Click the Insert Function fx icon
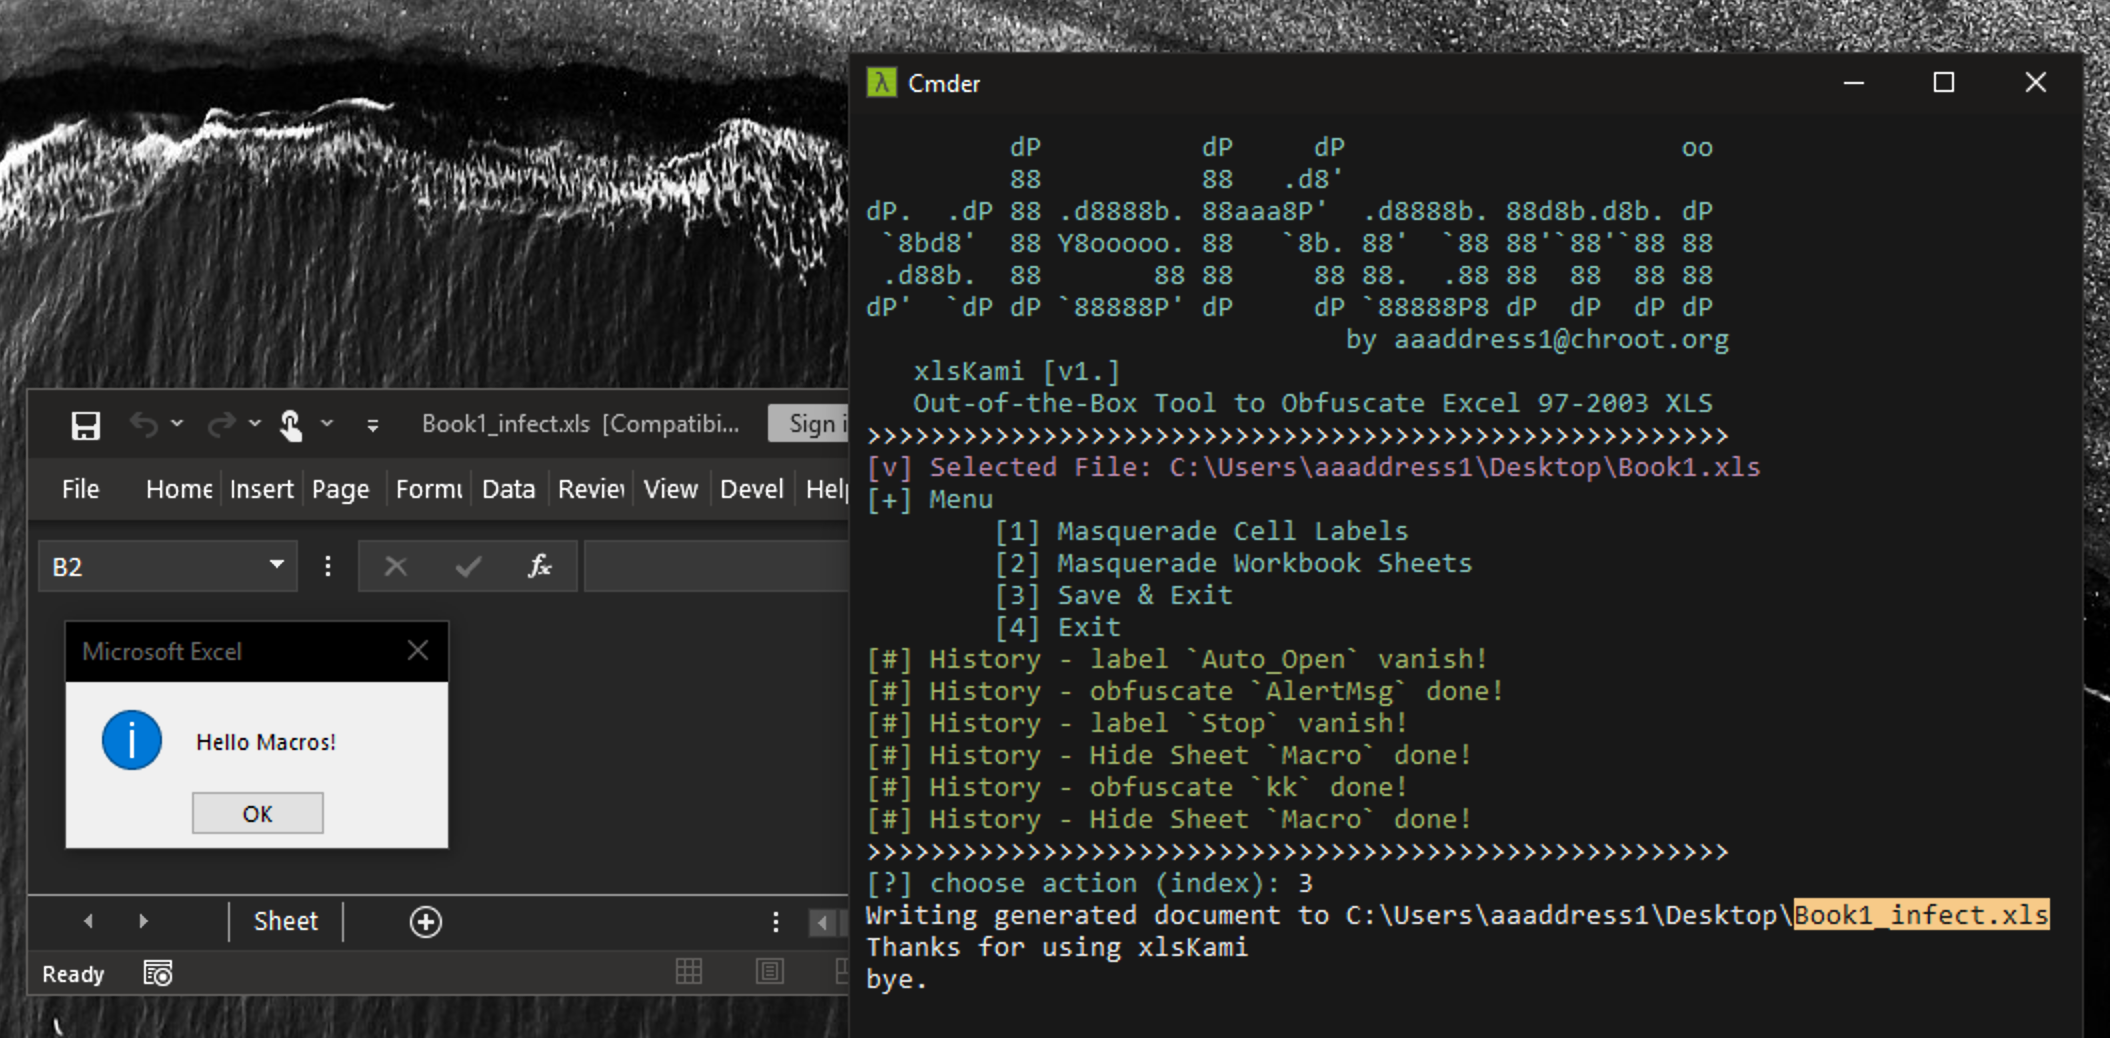2110x1038 pixels. (539, 567)
